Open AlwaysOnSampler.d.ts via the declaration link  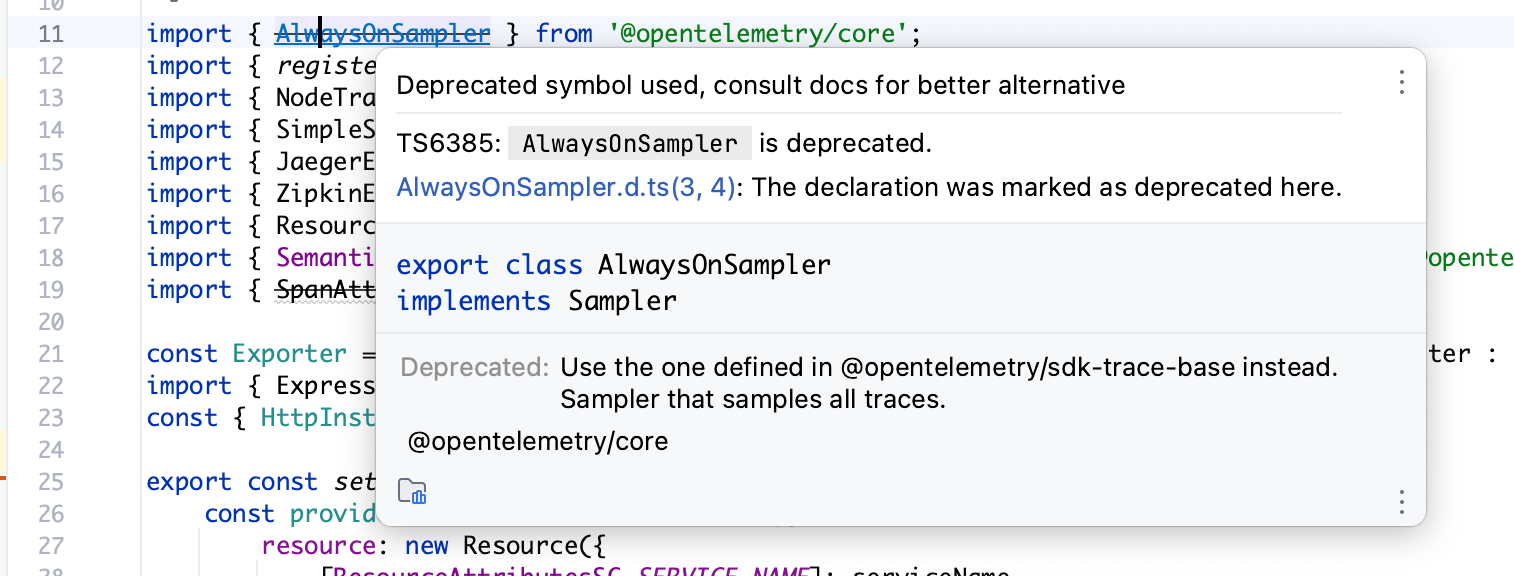click(565, 187)
